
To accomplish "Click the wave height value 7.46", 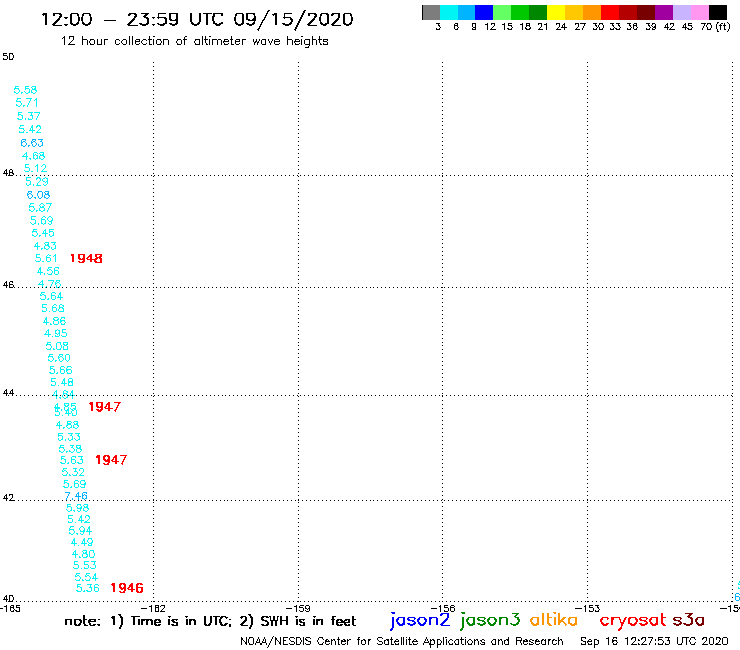I will 76,496.
